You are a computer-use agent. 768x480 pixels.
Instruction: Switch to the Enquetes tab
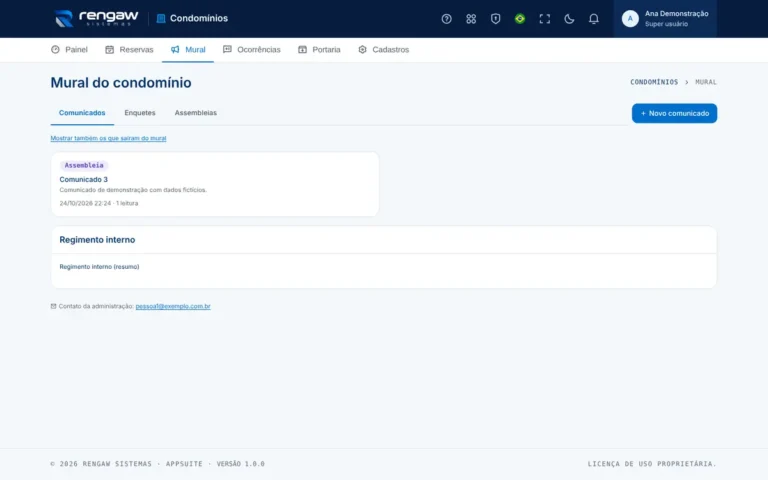click(x=140, y=113)
